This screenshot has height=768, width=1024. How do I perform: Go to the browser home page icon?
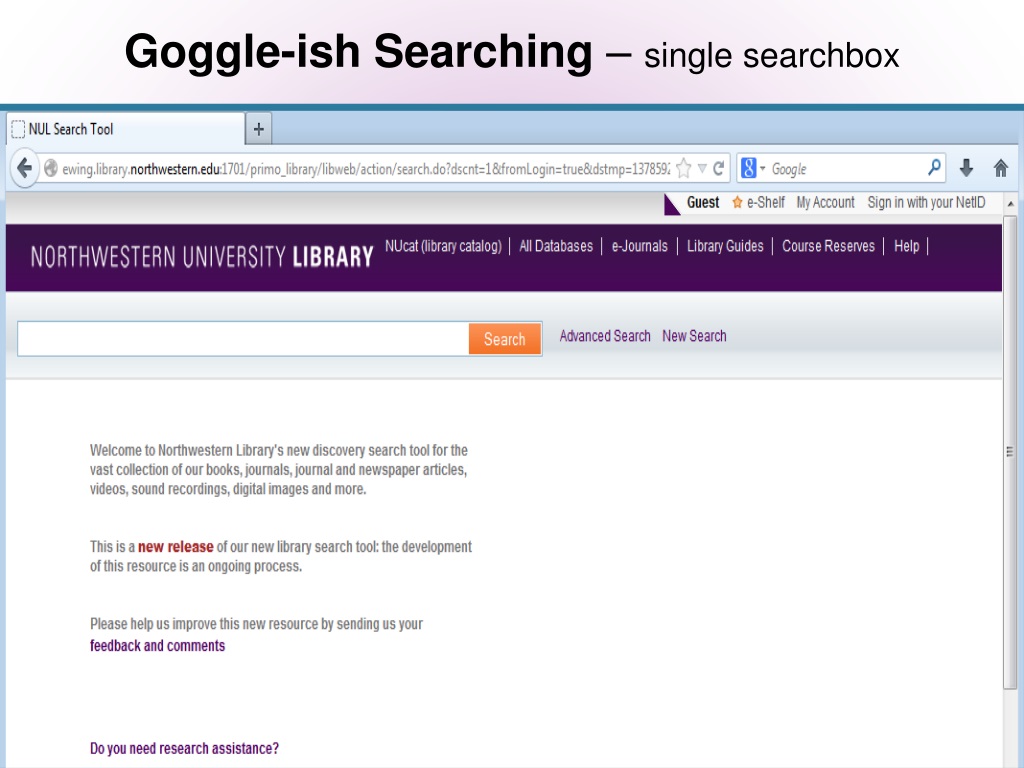[x=1000, y=168]
